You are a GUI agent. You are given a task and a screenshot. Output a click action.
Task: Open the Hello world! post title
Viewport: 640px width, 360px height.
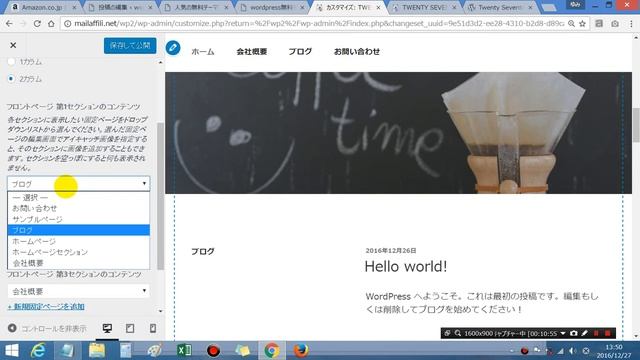pos(406,267)
